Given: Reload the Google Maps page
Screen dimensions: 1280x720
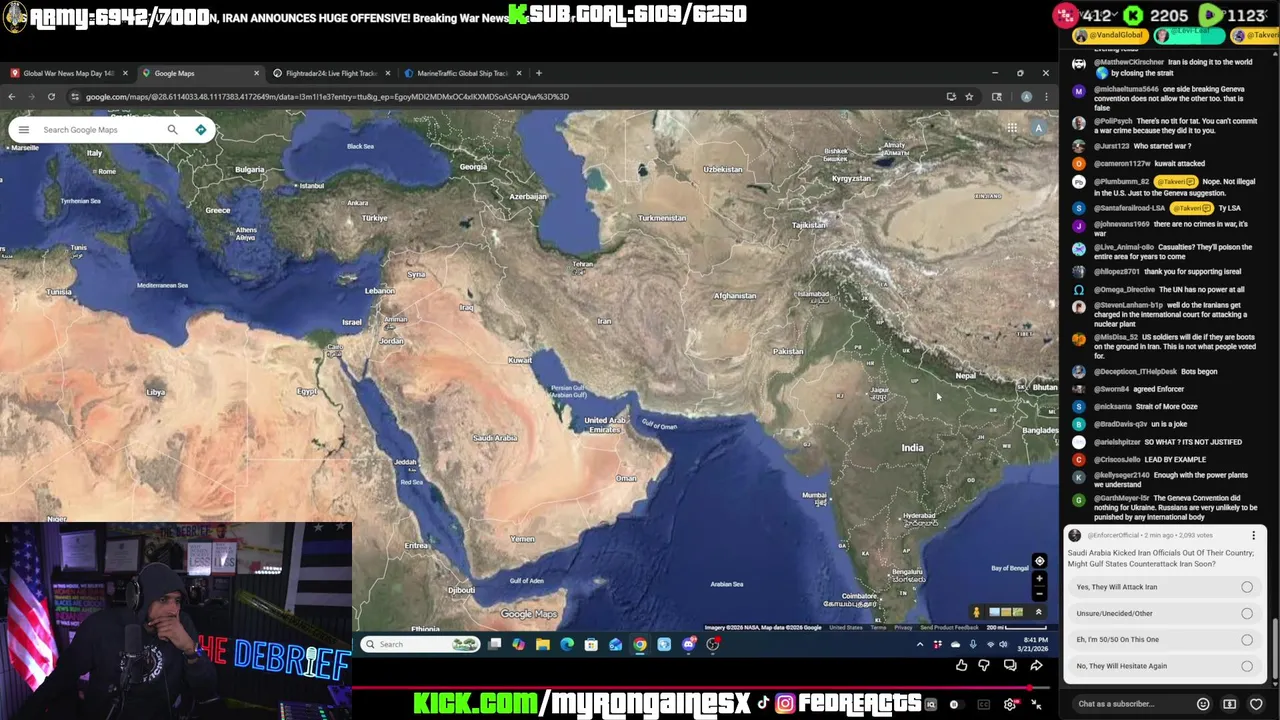Looking at the screenshot, I should pos(51,97).
